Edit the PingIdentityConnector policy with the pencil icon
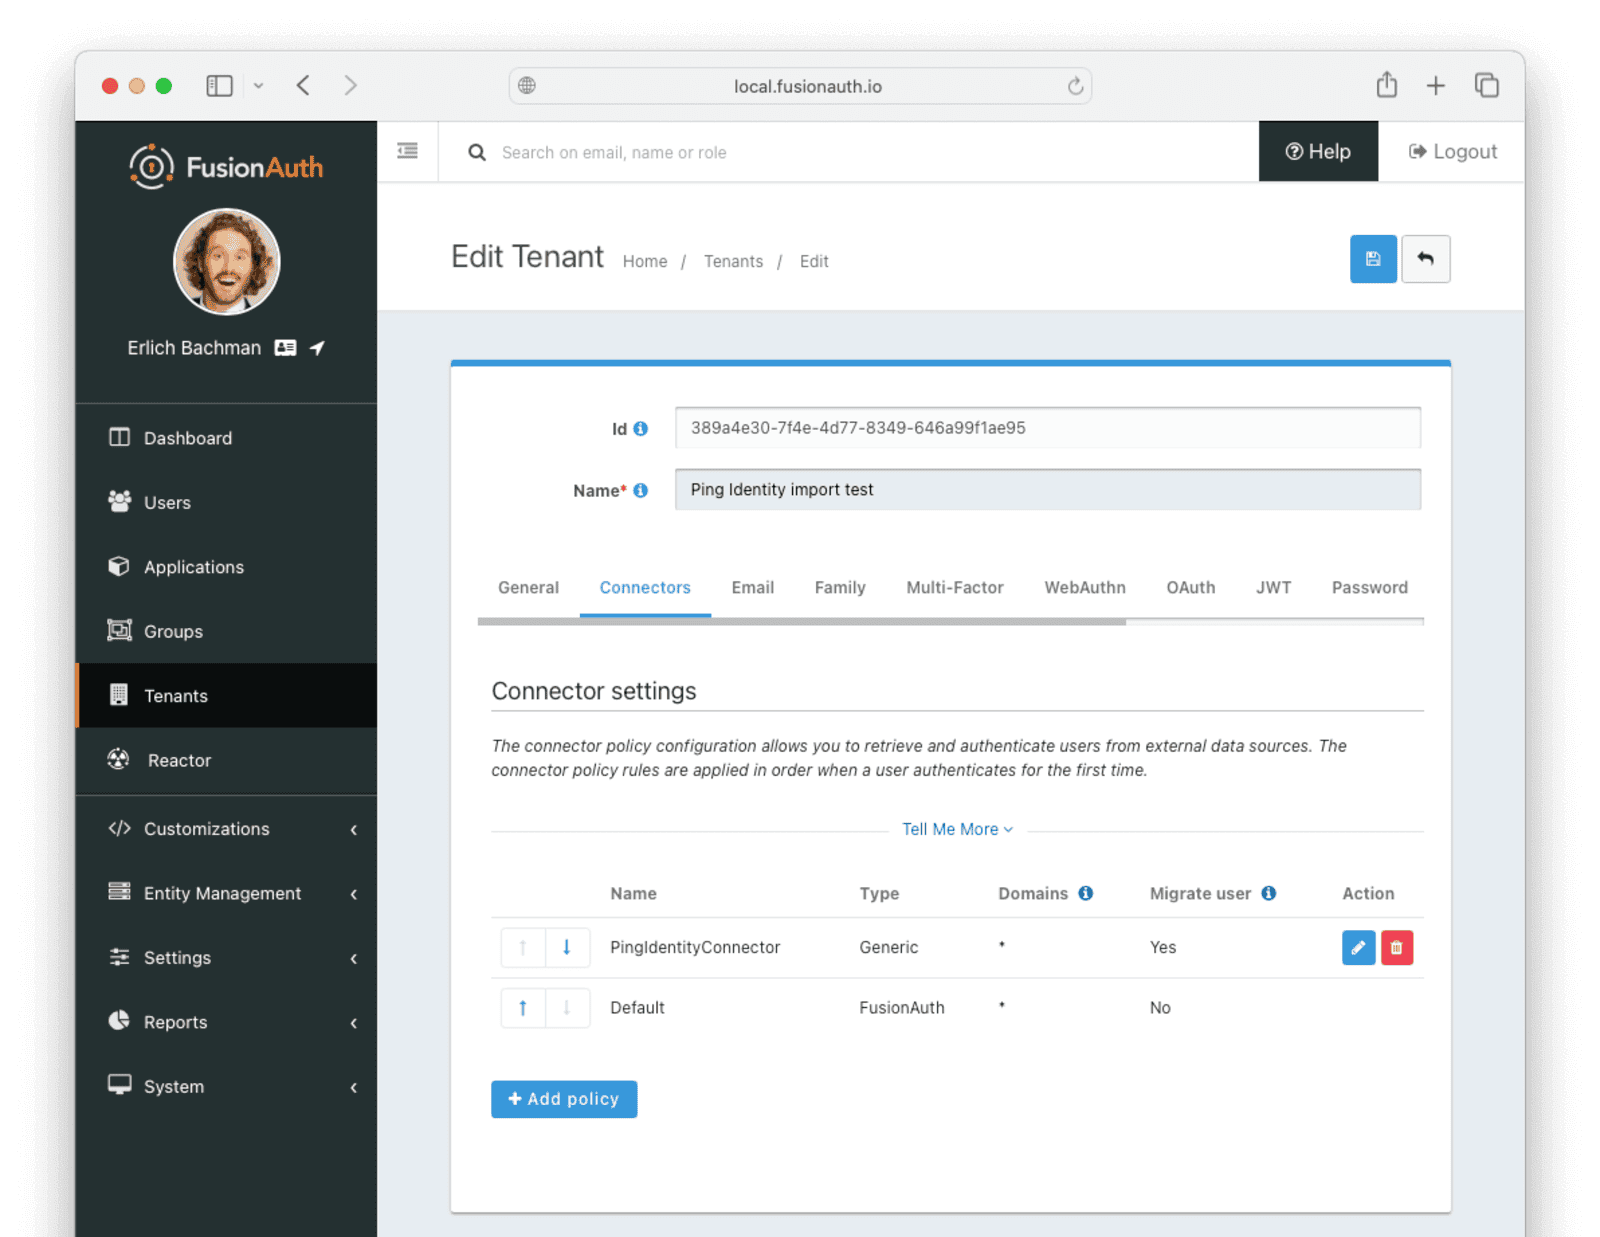The width and height of the screenshot is (1600, 1237). (1358, 947)
